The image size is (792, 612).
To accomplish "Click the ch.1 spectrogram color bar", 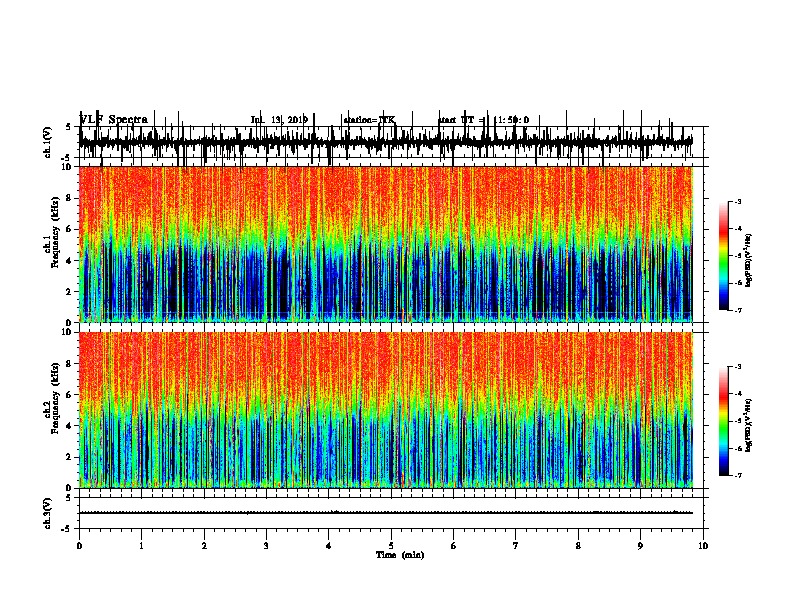I will (723, 256).
